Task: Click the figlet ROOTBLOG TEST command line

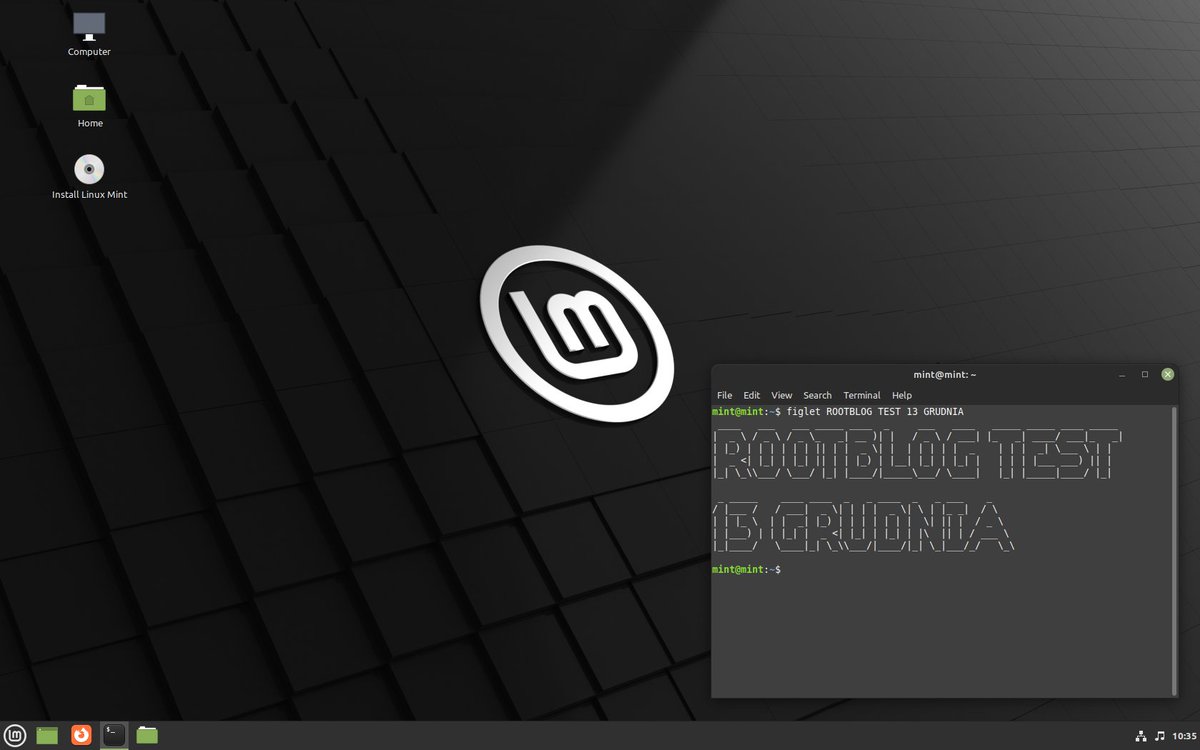Action: (838, 411)
